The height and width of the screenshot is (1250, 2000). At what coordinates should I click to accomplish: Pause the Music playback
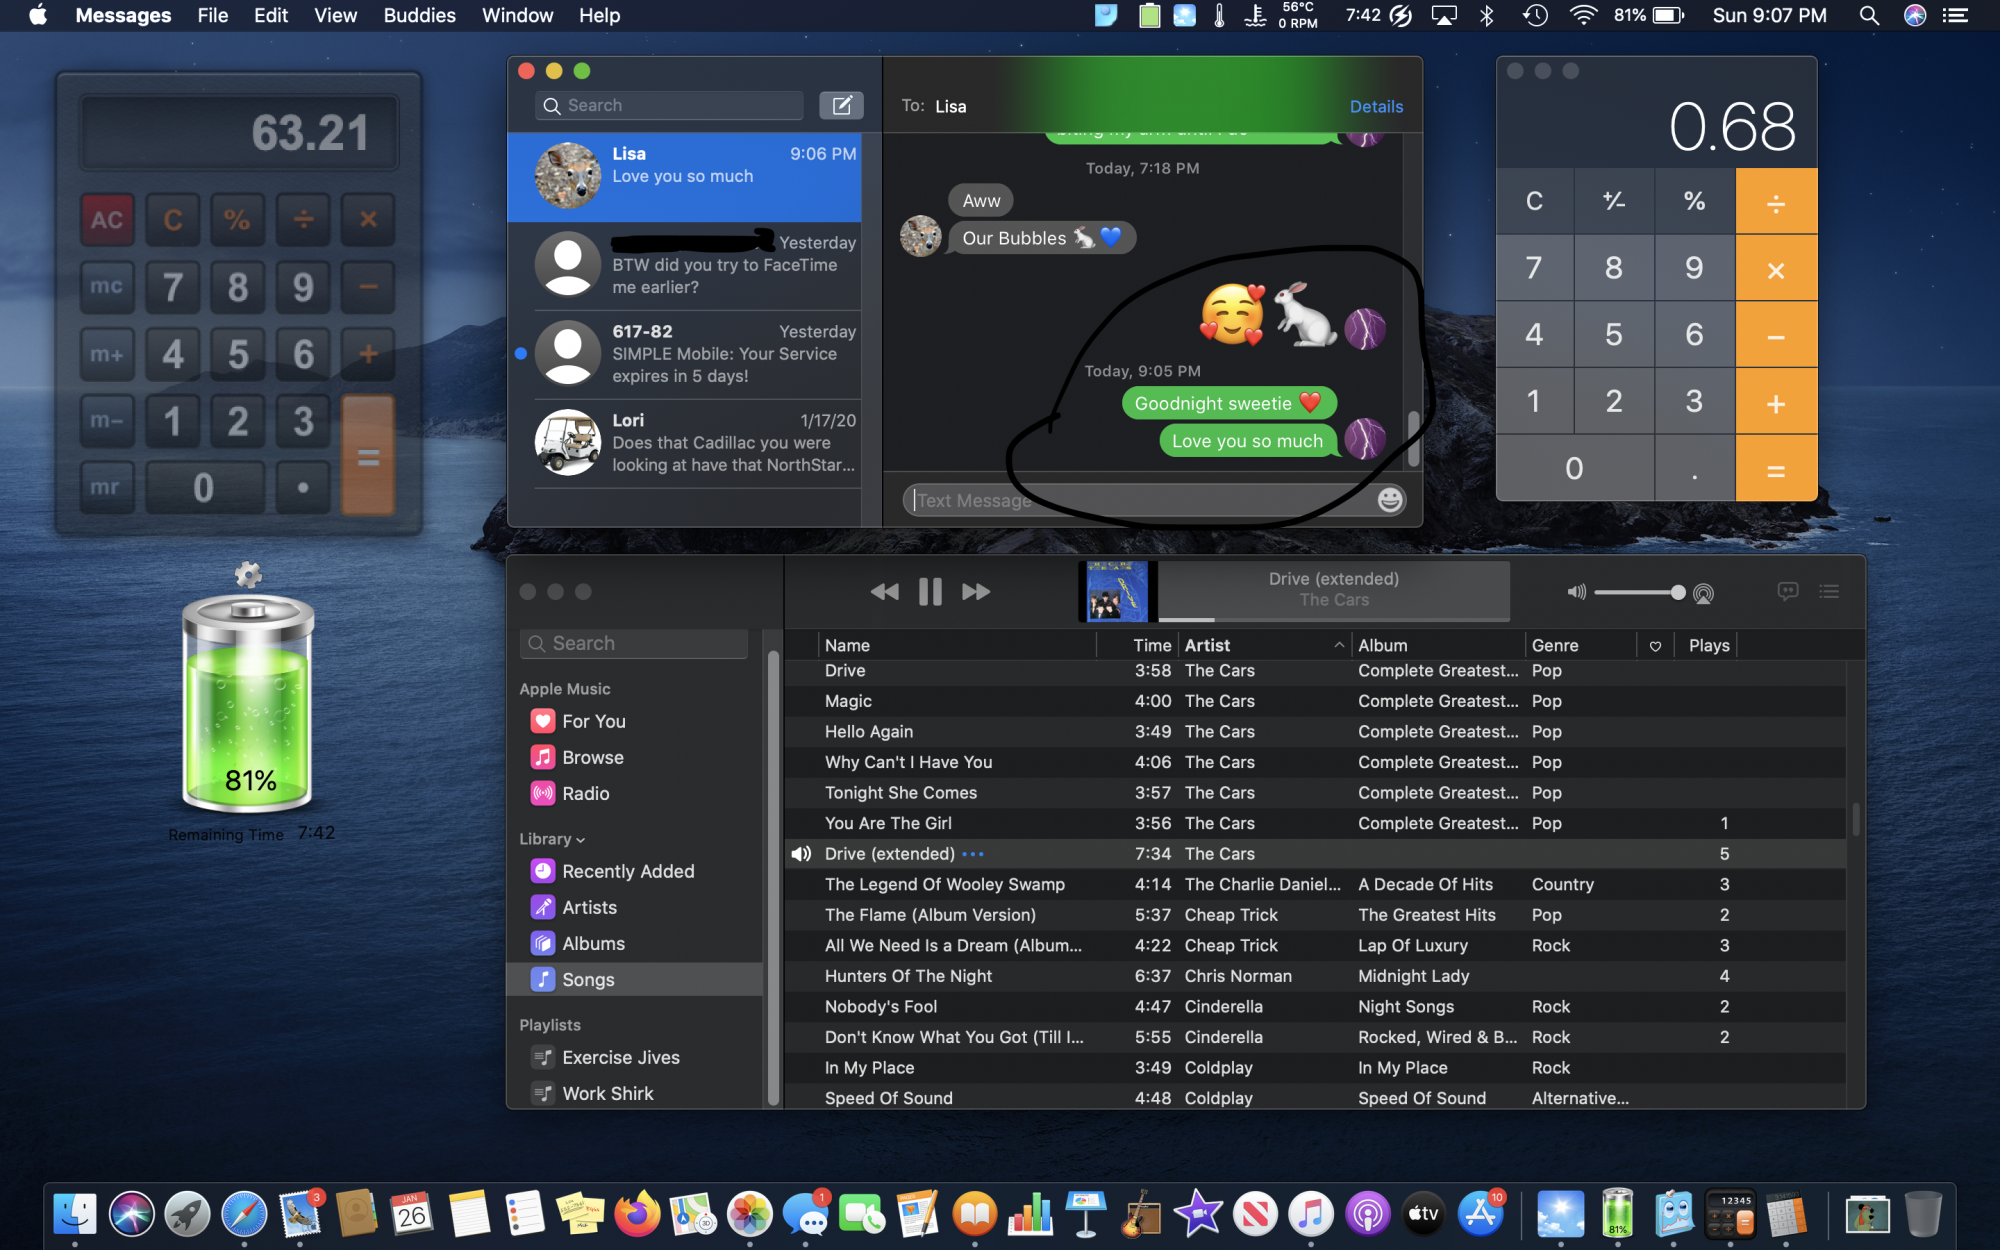pos(930,592)
